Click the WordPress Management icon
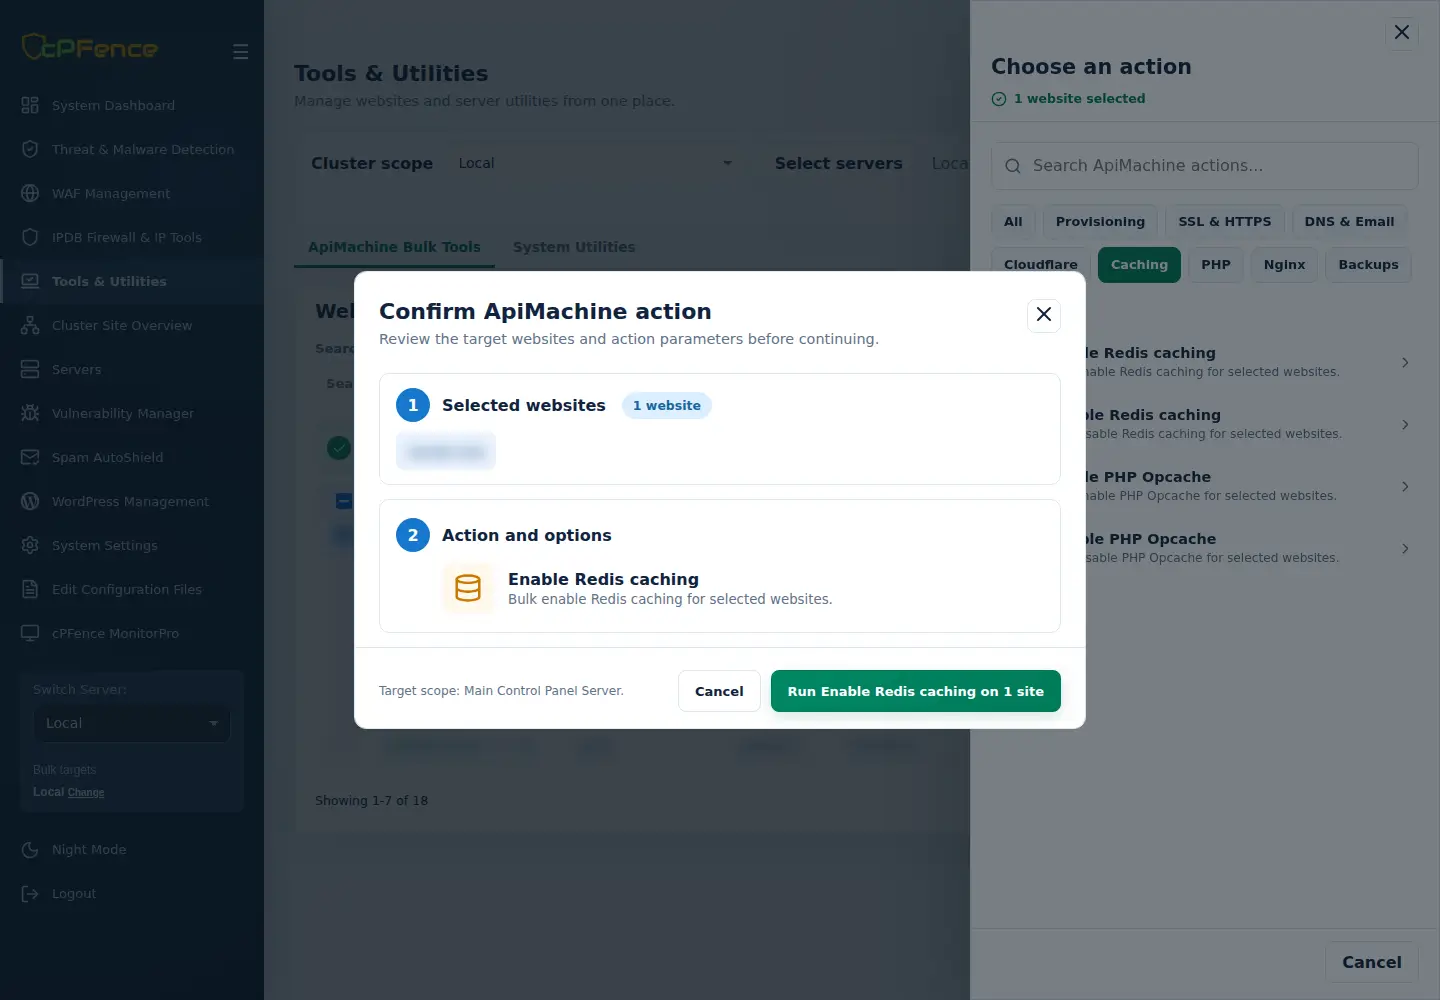 30,501
